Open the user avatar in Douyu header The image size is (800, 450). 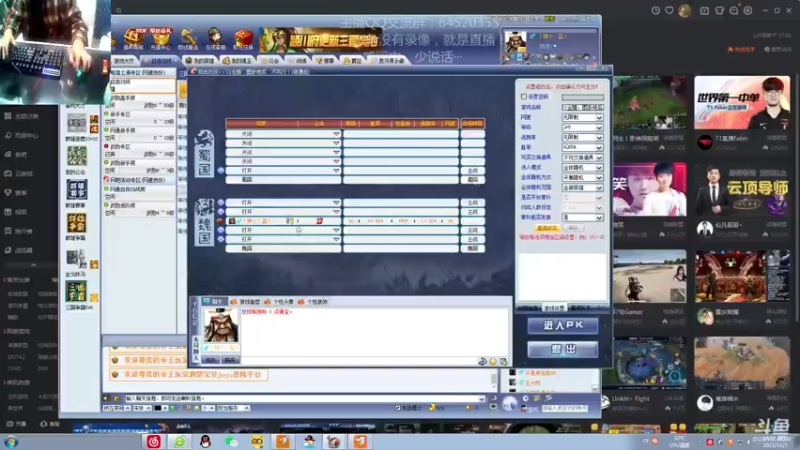pos(685,10)
